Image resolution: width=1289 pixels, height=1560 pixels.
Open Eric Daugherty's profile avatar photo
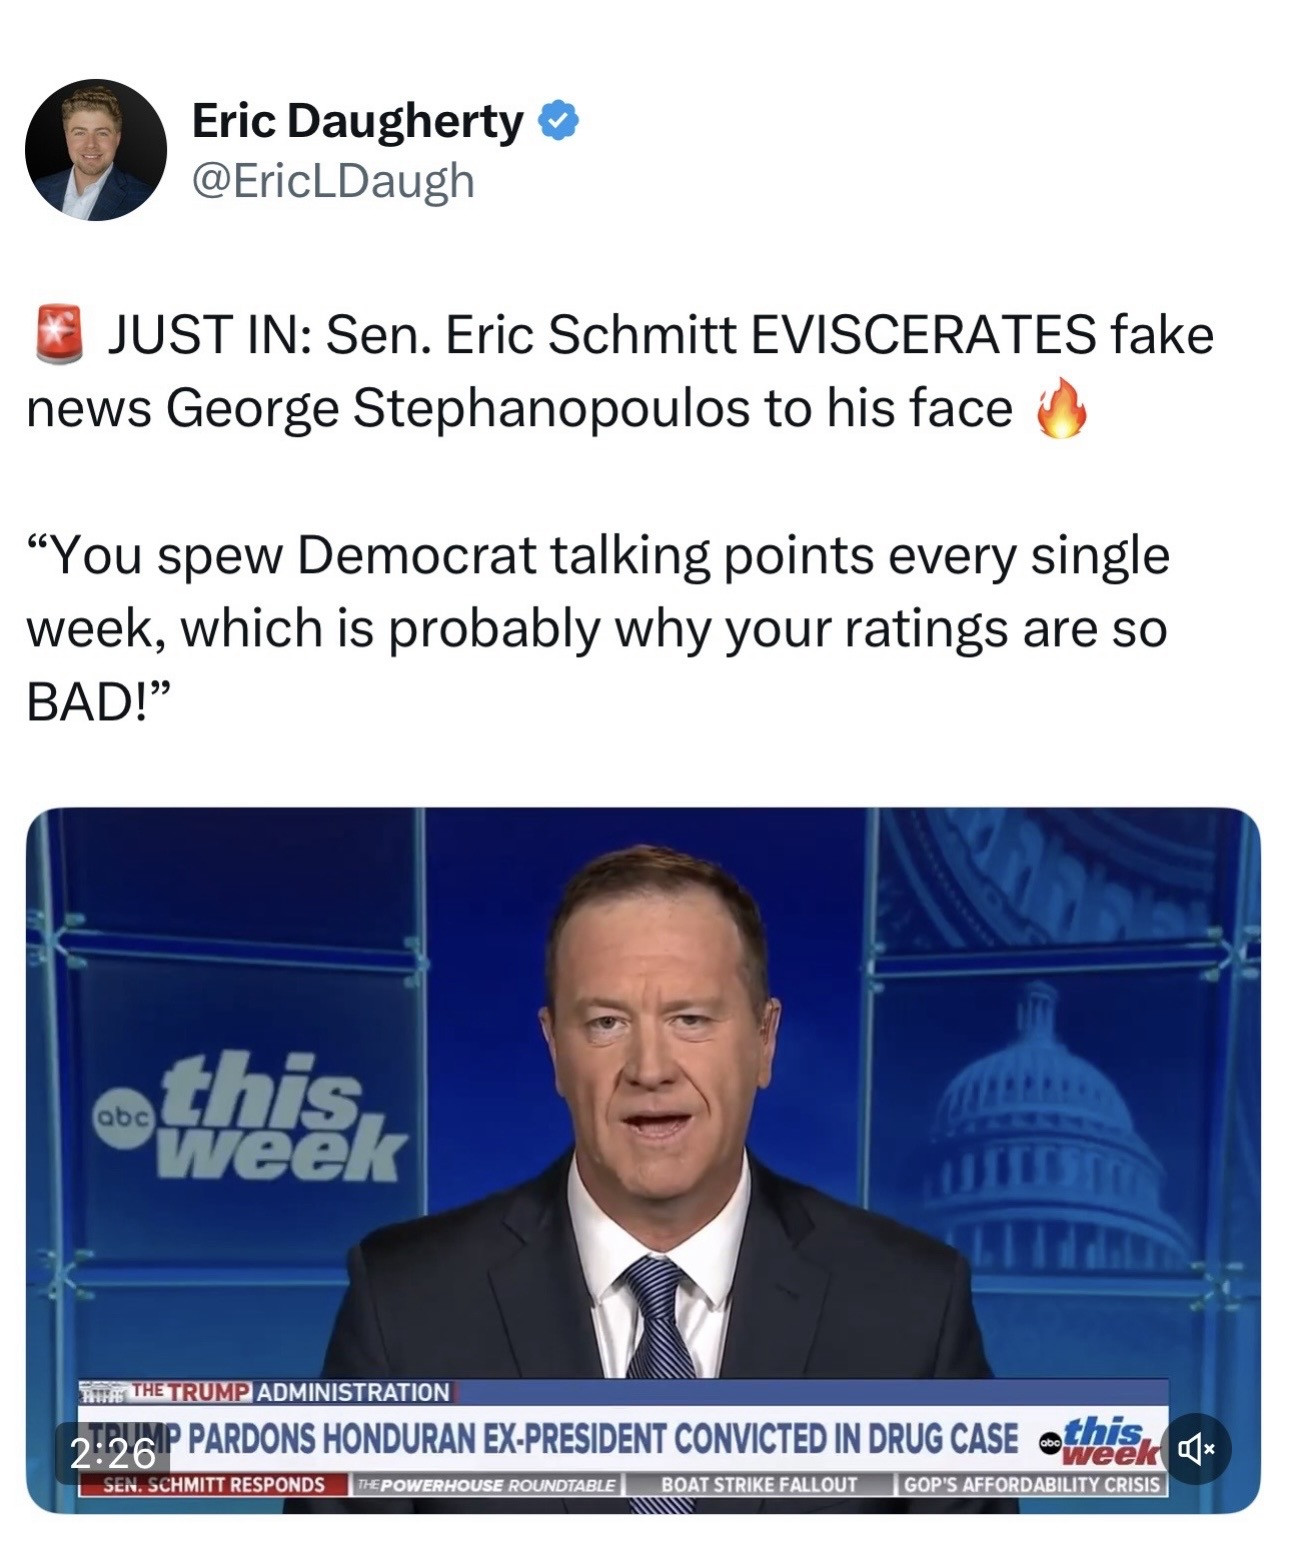tap(96, 150)
